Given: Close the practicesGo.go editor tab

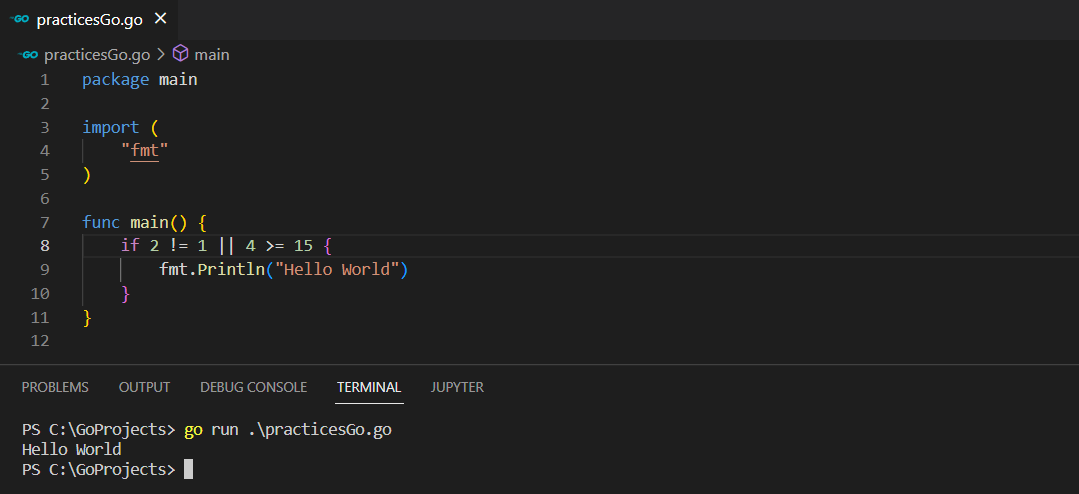Looking at the screenshot, I should [161, 19].
